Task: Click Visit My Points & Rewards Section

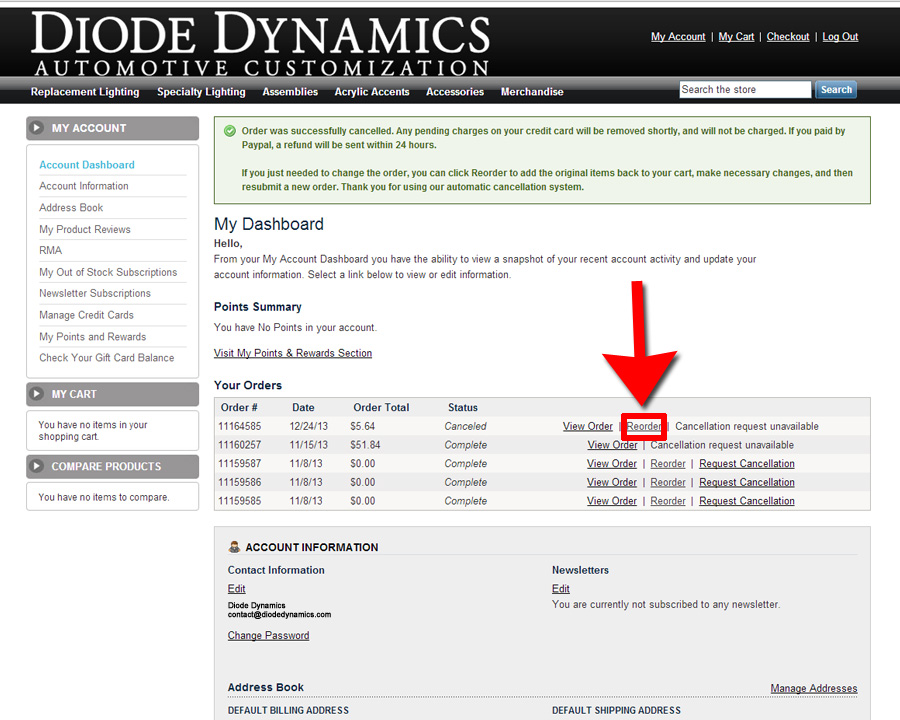Action: point(293,353)
